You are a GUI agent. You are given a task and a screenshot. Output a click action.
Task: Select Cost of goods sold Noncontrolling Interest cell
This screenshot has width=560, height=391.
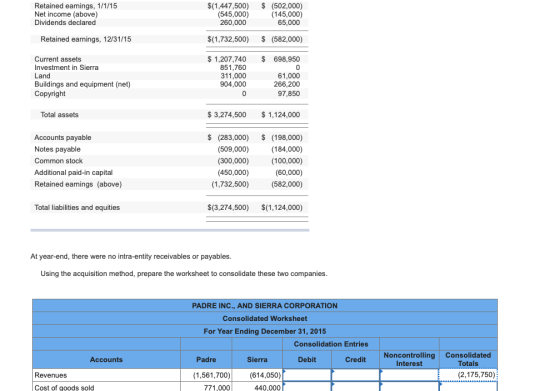pyautogui.click(x=409, y=387)
